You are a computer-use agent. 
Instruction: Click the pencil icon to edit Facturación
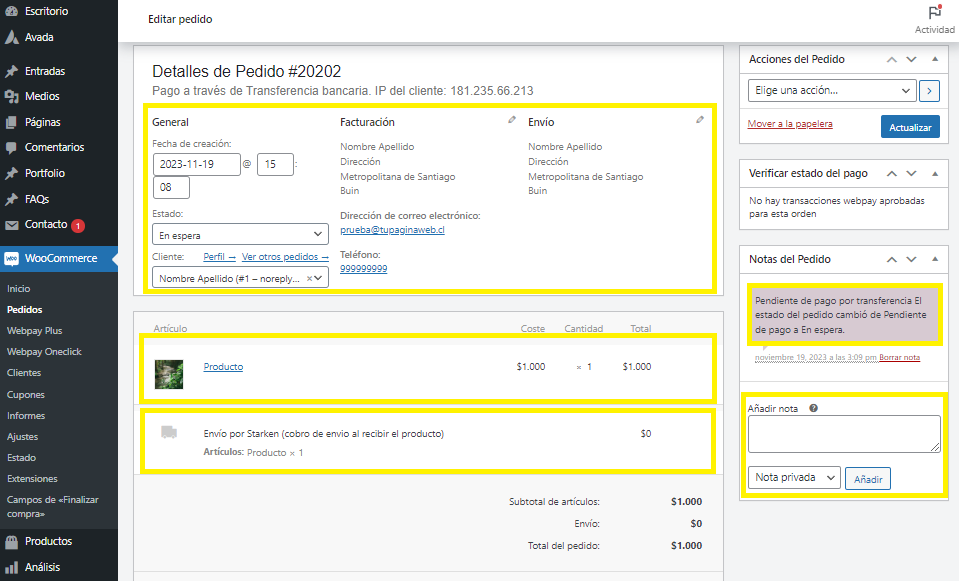[x=512, y=120]
